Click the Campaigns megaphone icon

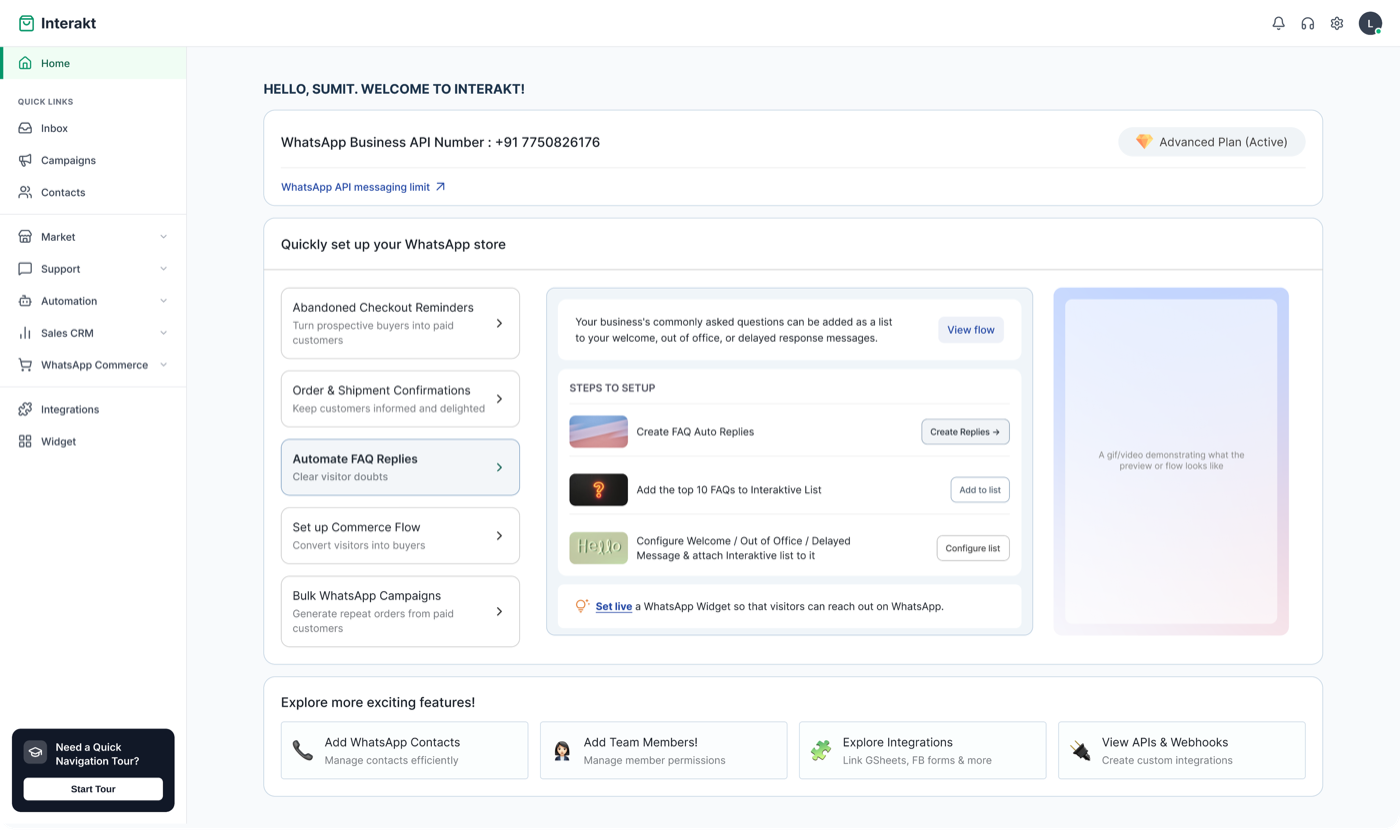(x=25, y=160)
